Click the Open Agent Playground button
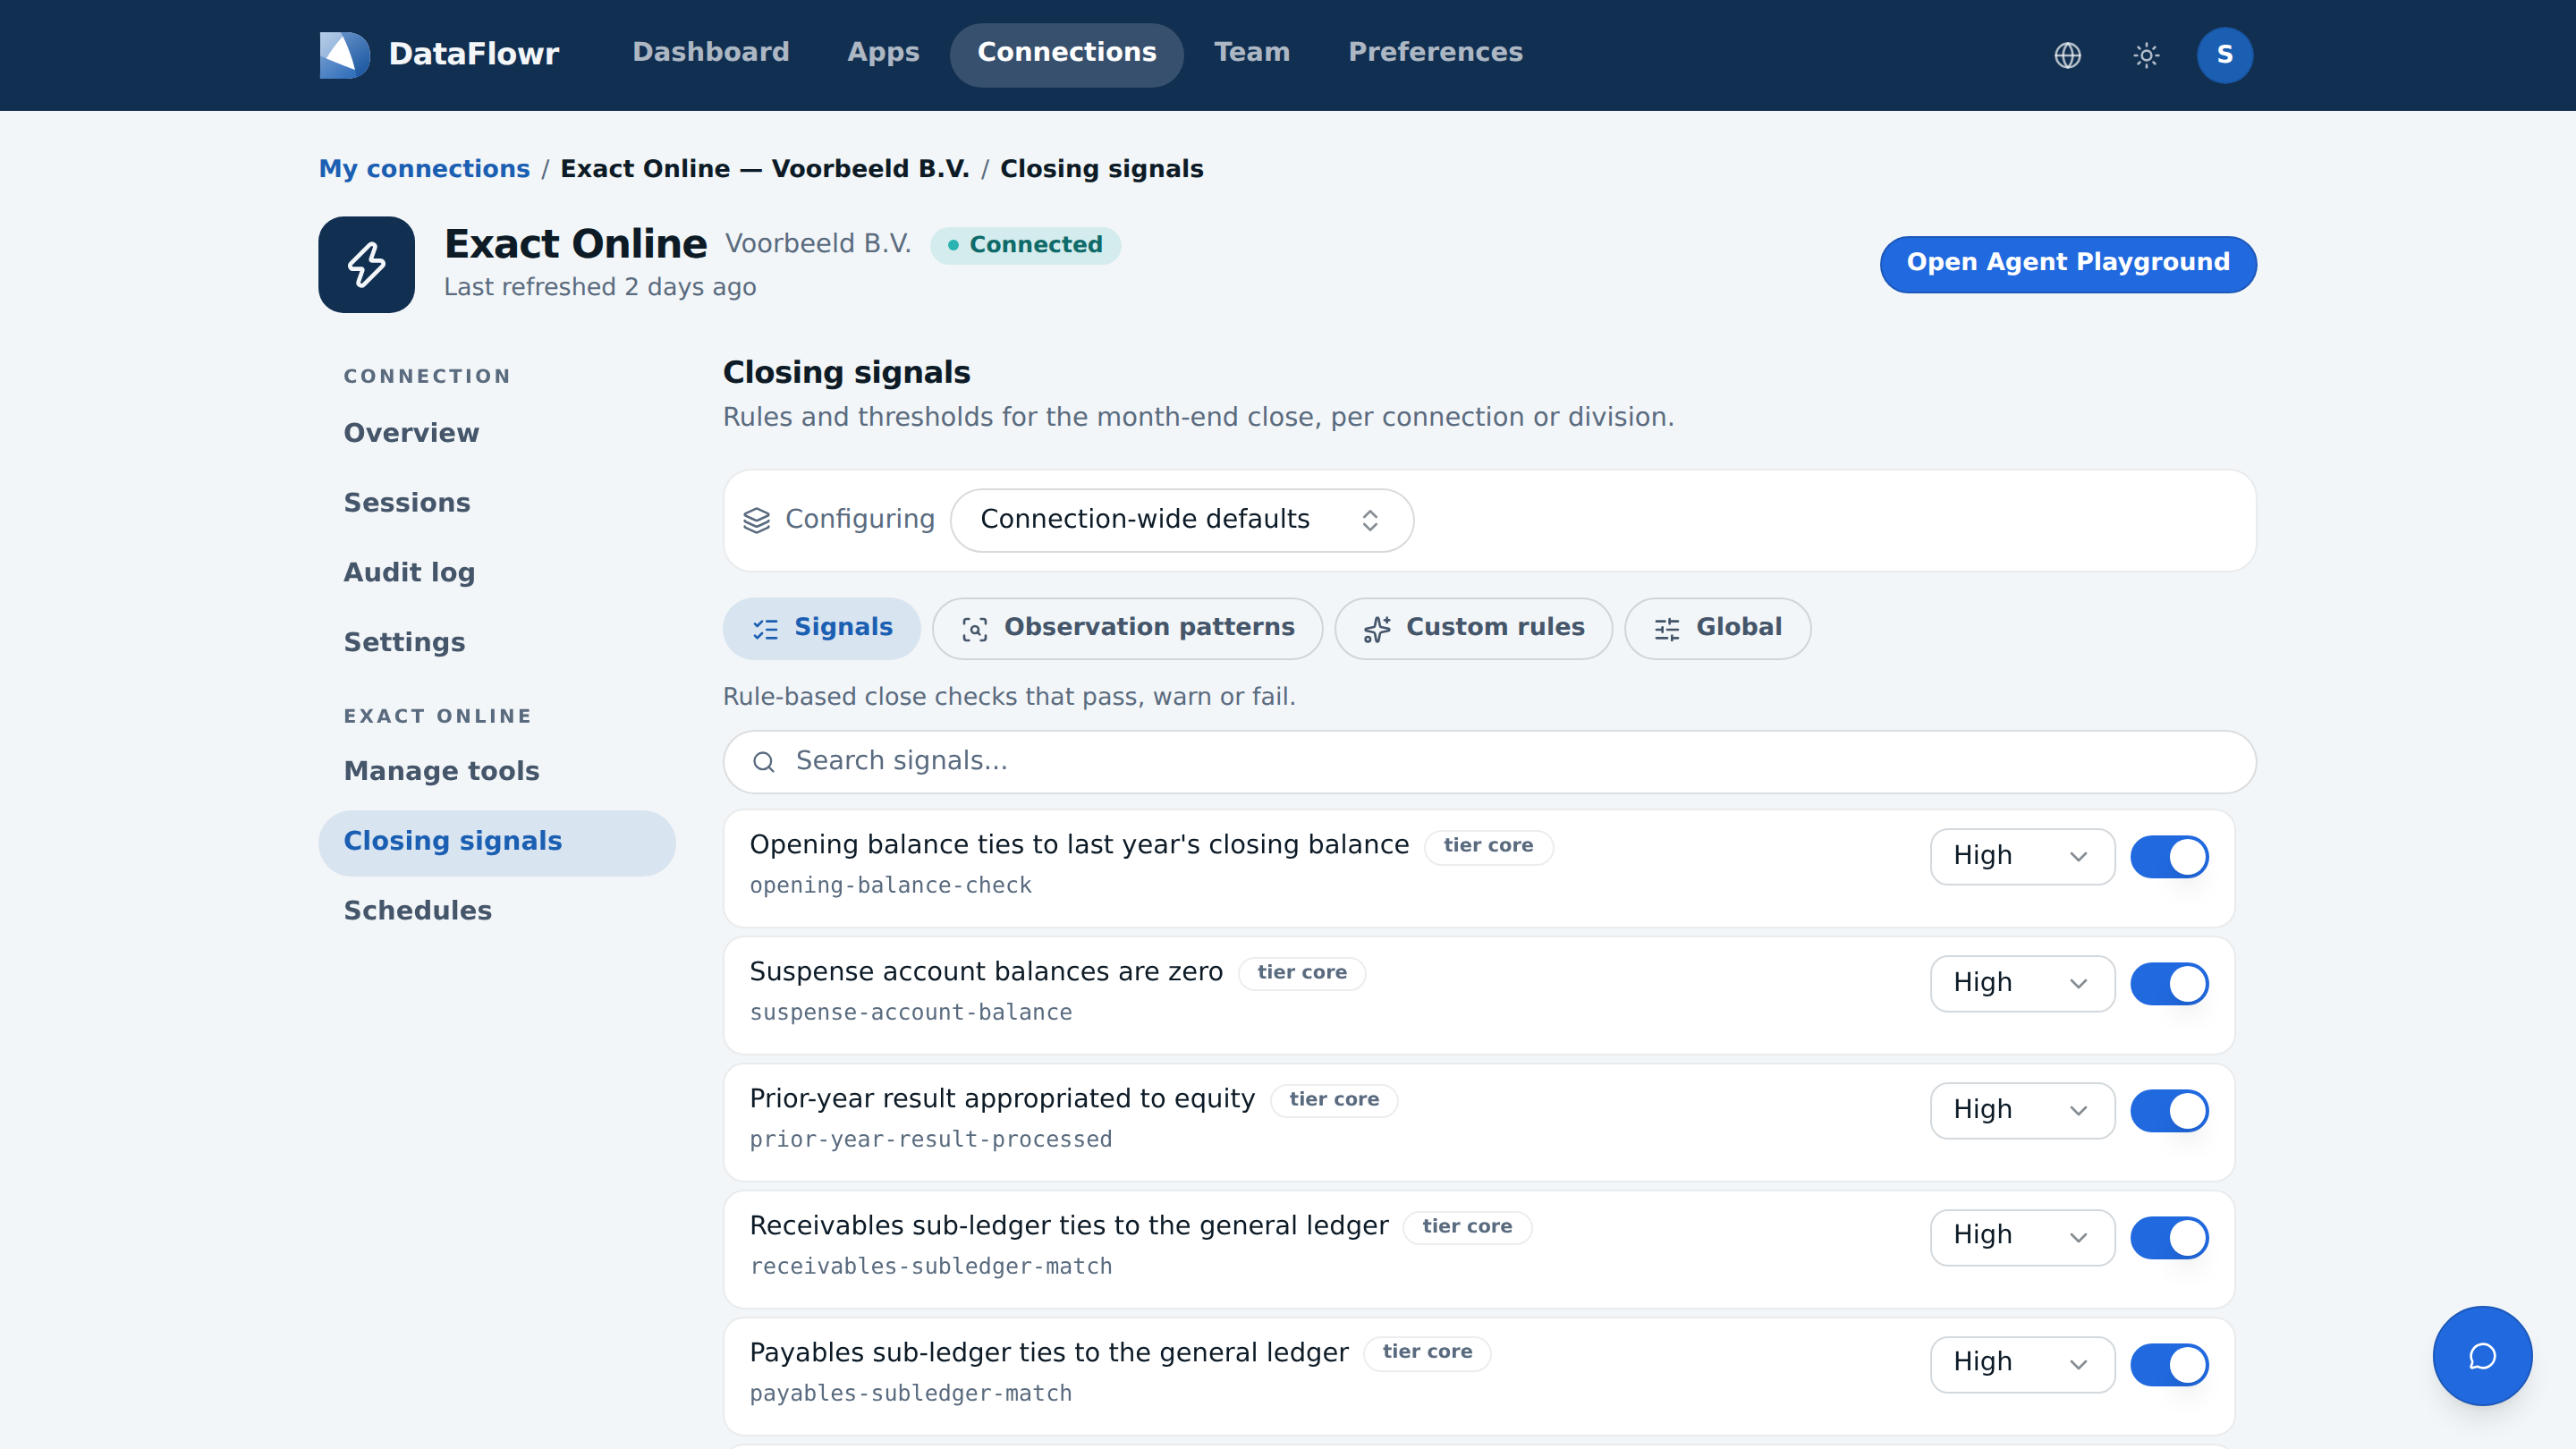 (x=2067, y=264)
